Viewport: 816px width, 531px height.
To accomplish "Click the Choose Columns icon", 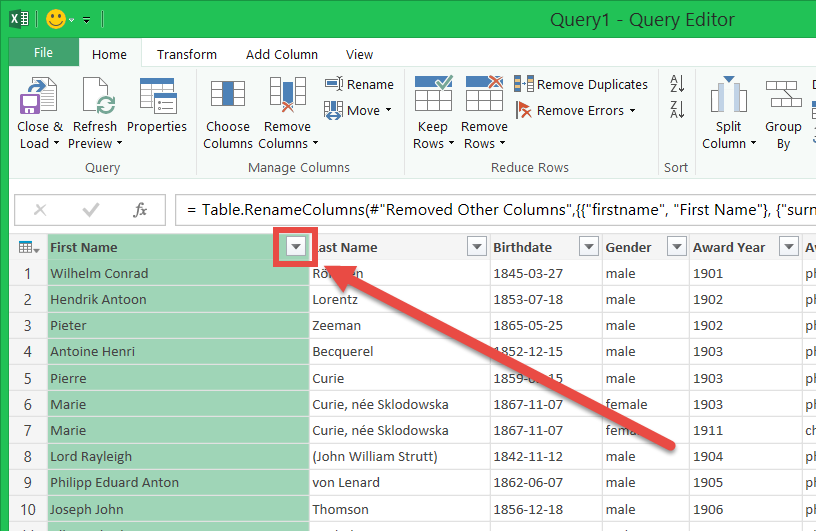I will click(227, 98).
